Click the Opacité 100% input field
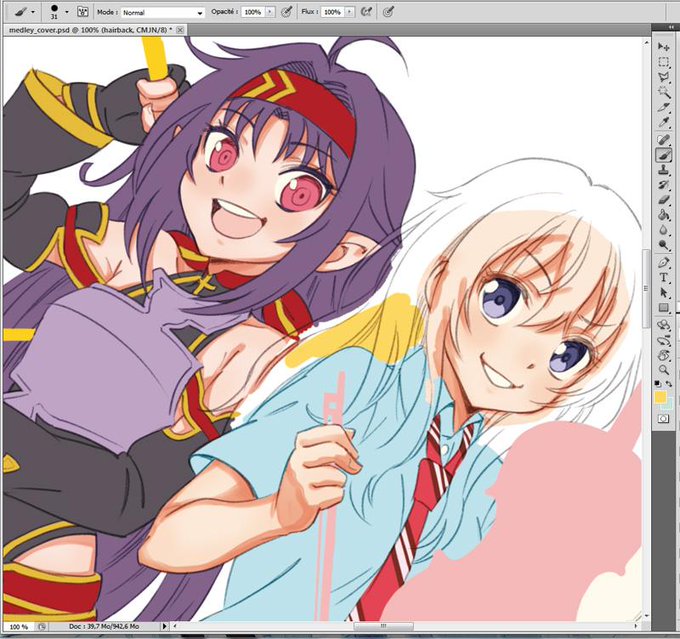This screenshot has height=639, width=680. coord(253,12)
